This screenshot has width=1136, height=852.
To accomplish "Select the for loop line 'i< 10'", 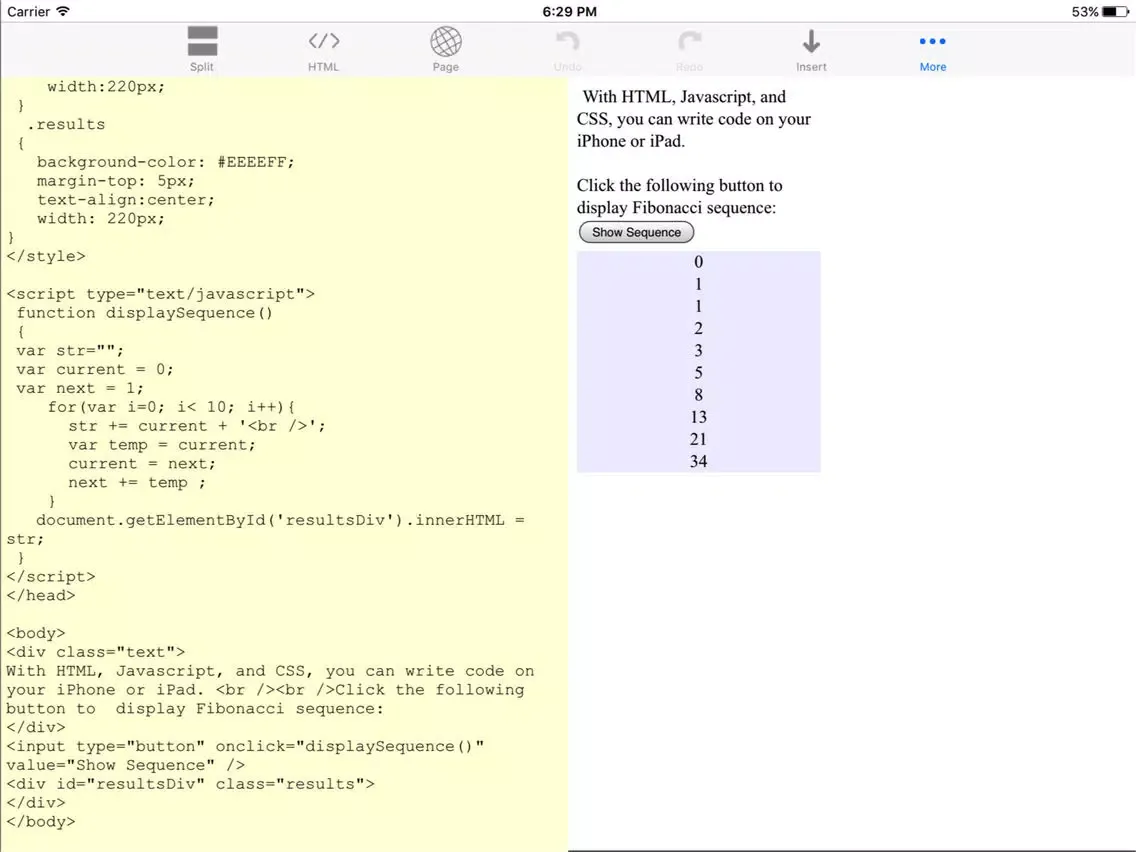I will point(172,407).
